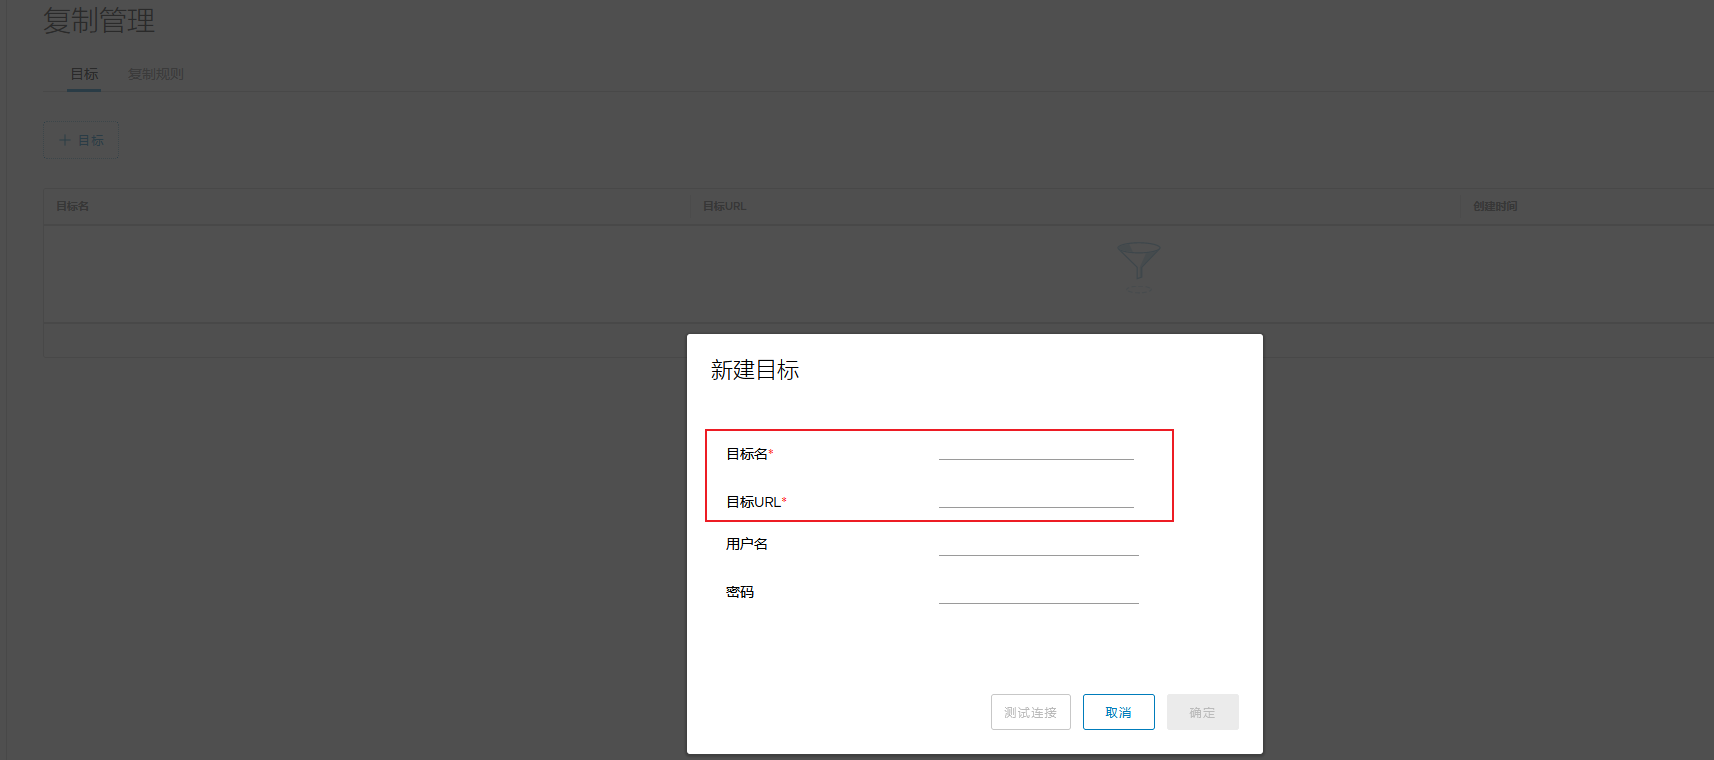The width and height of the screenshot is (1714, 760).
Task: Click the 目标名 input field
Action: 1036,450
